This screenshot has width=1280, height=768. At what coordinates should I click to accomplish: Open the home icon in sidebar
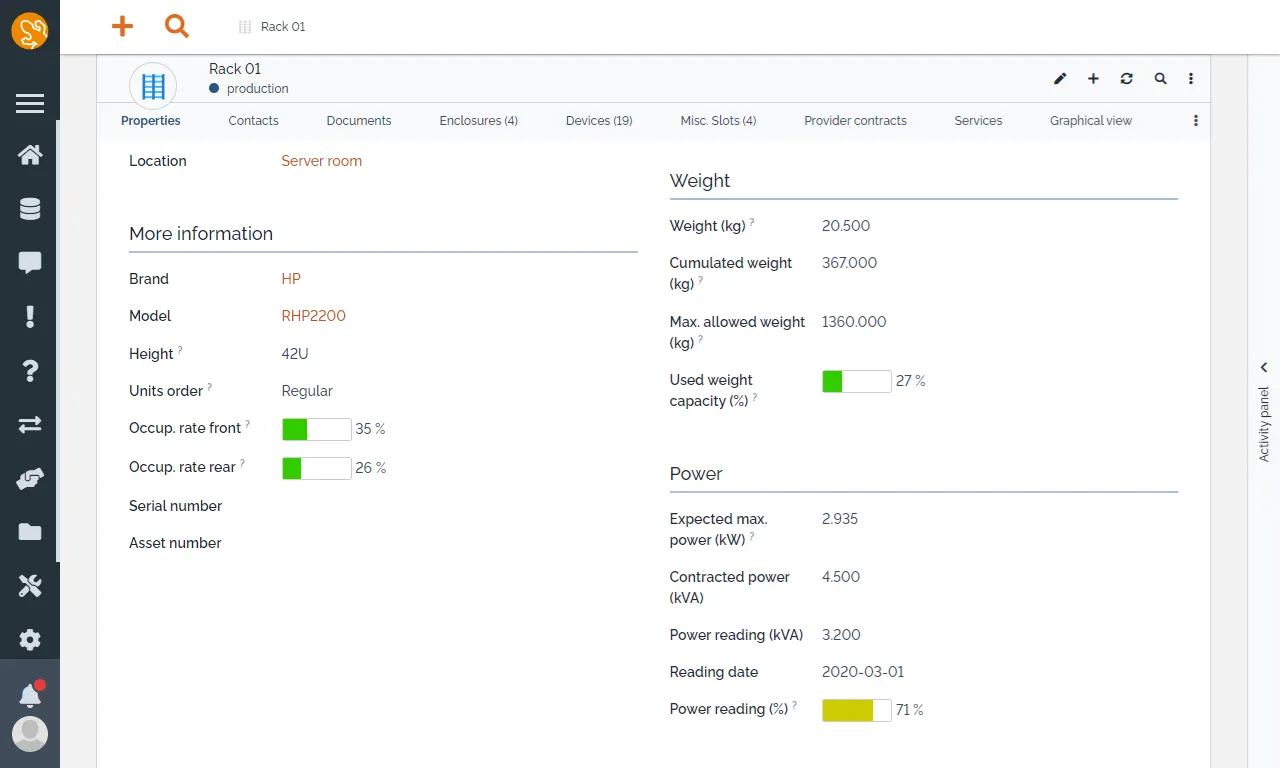pos(30,155)
